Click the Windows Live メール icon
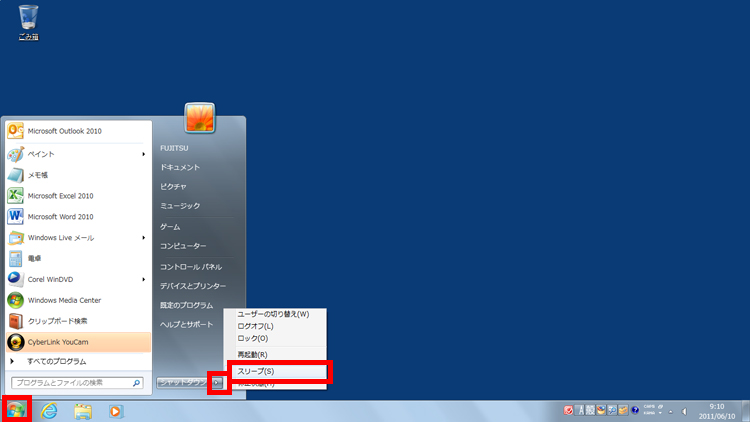Image resolution: width=750 pixels, height=422 pixels. (15, 238)
